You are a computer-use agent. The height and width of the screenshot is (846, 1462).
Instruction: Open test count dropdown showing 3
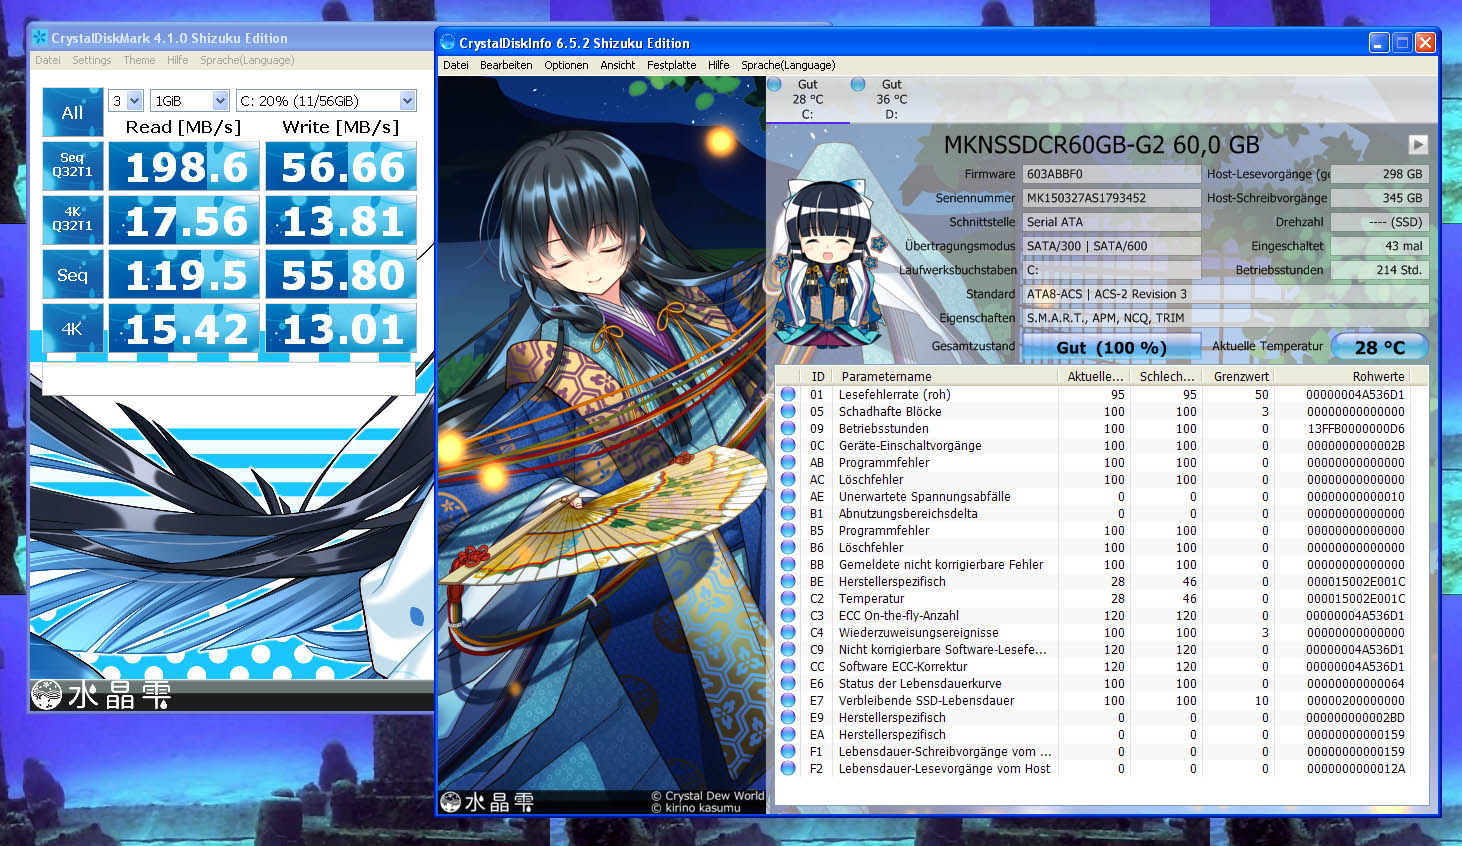[126, 101]
